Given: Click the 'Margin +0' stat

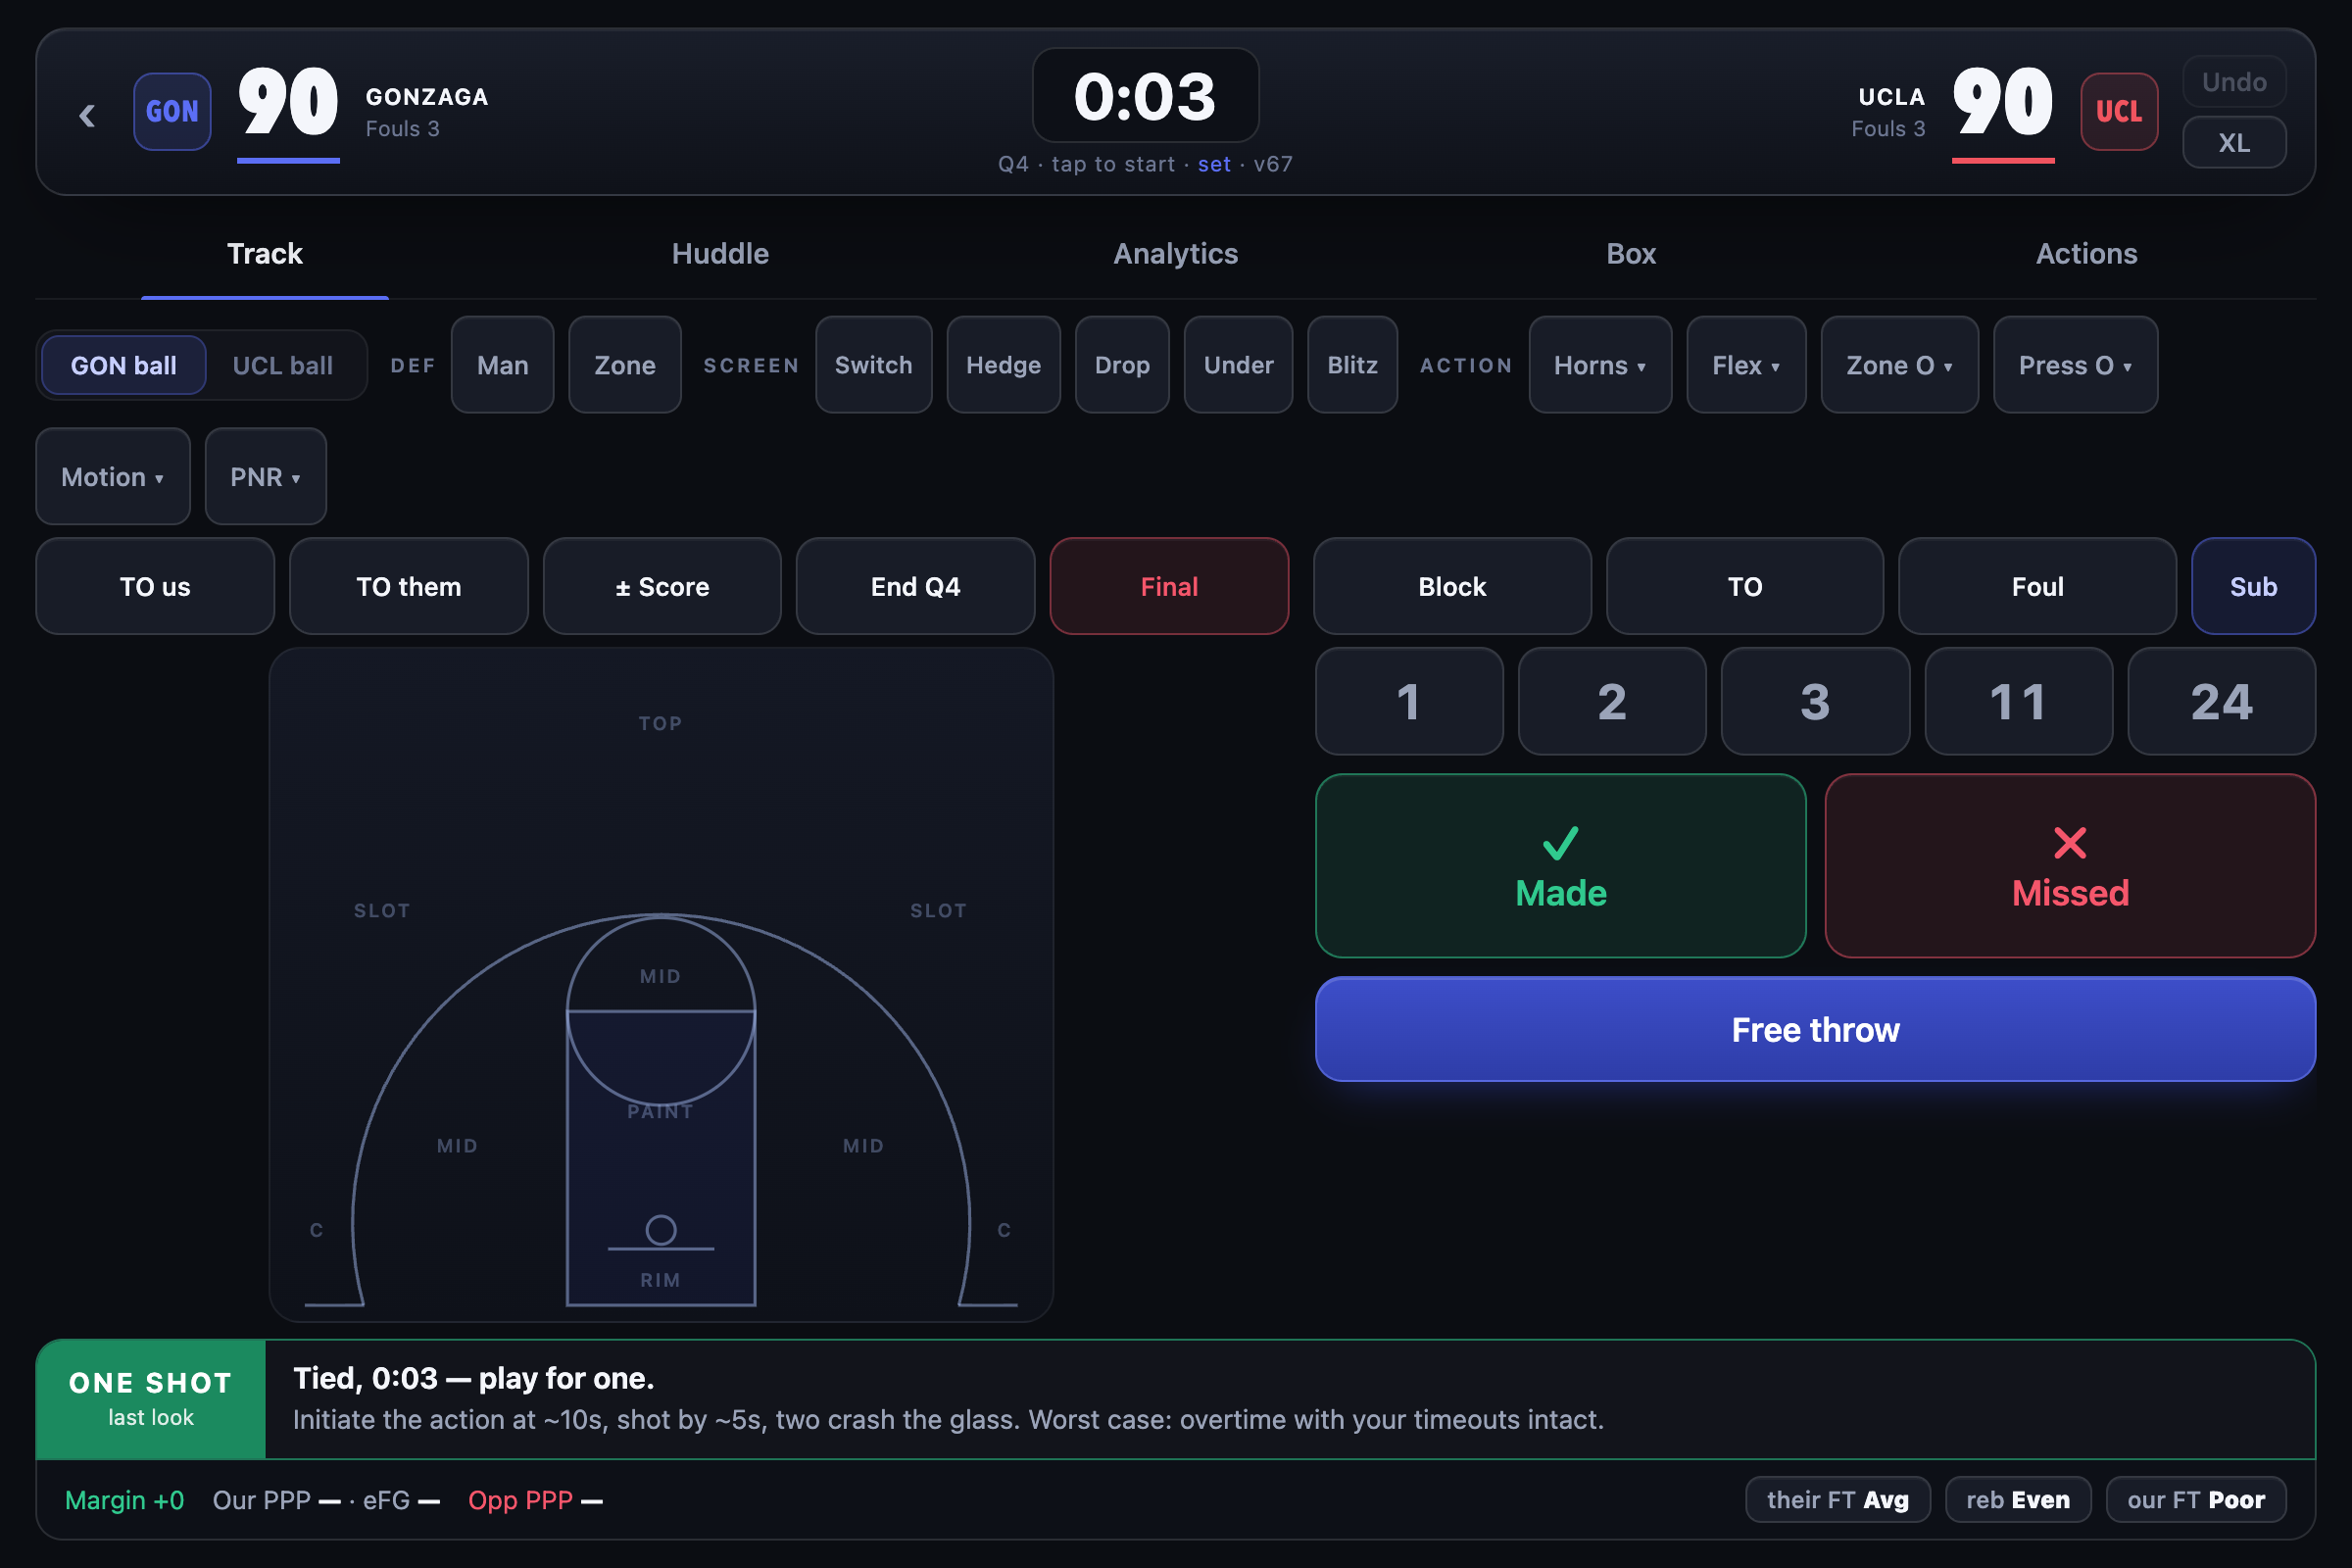Looking at the screenshot, I should (x=124, y=1500).
